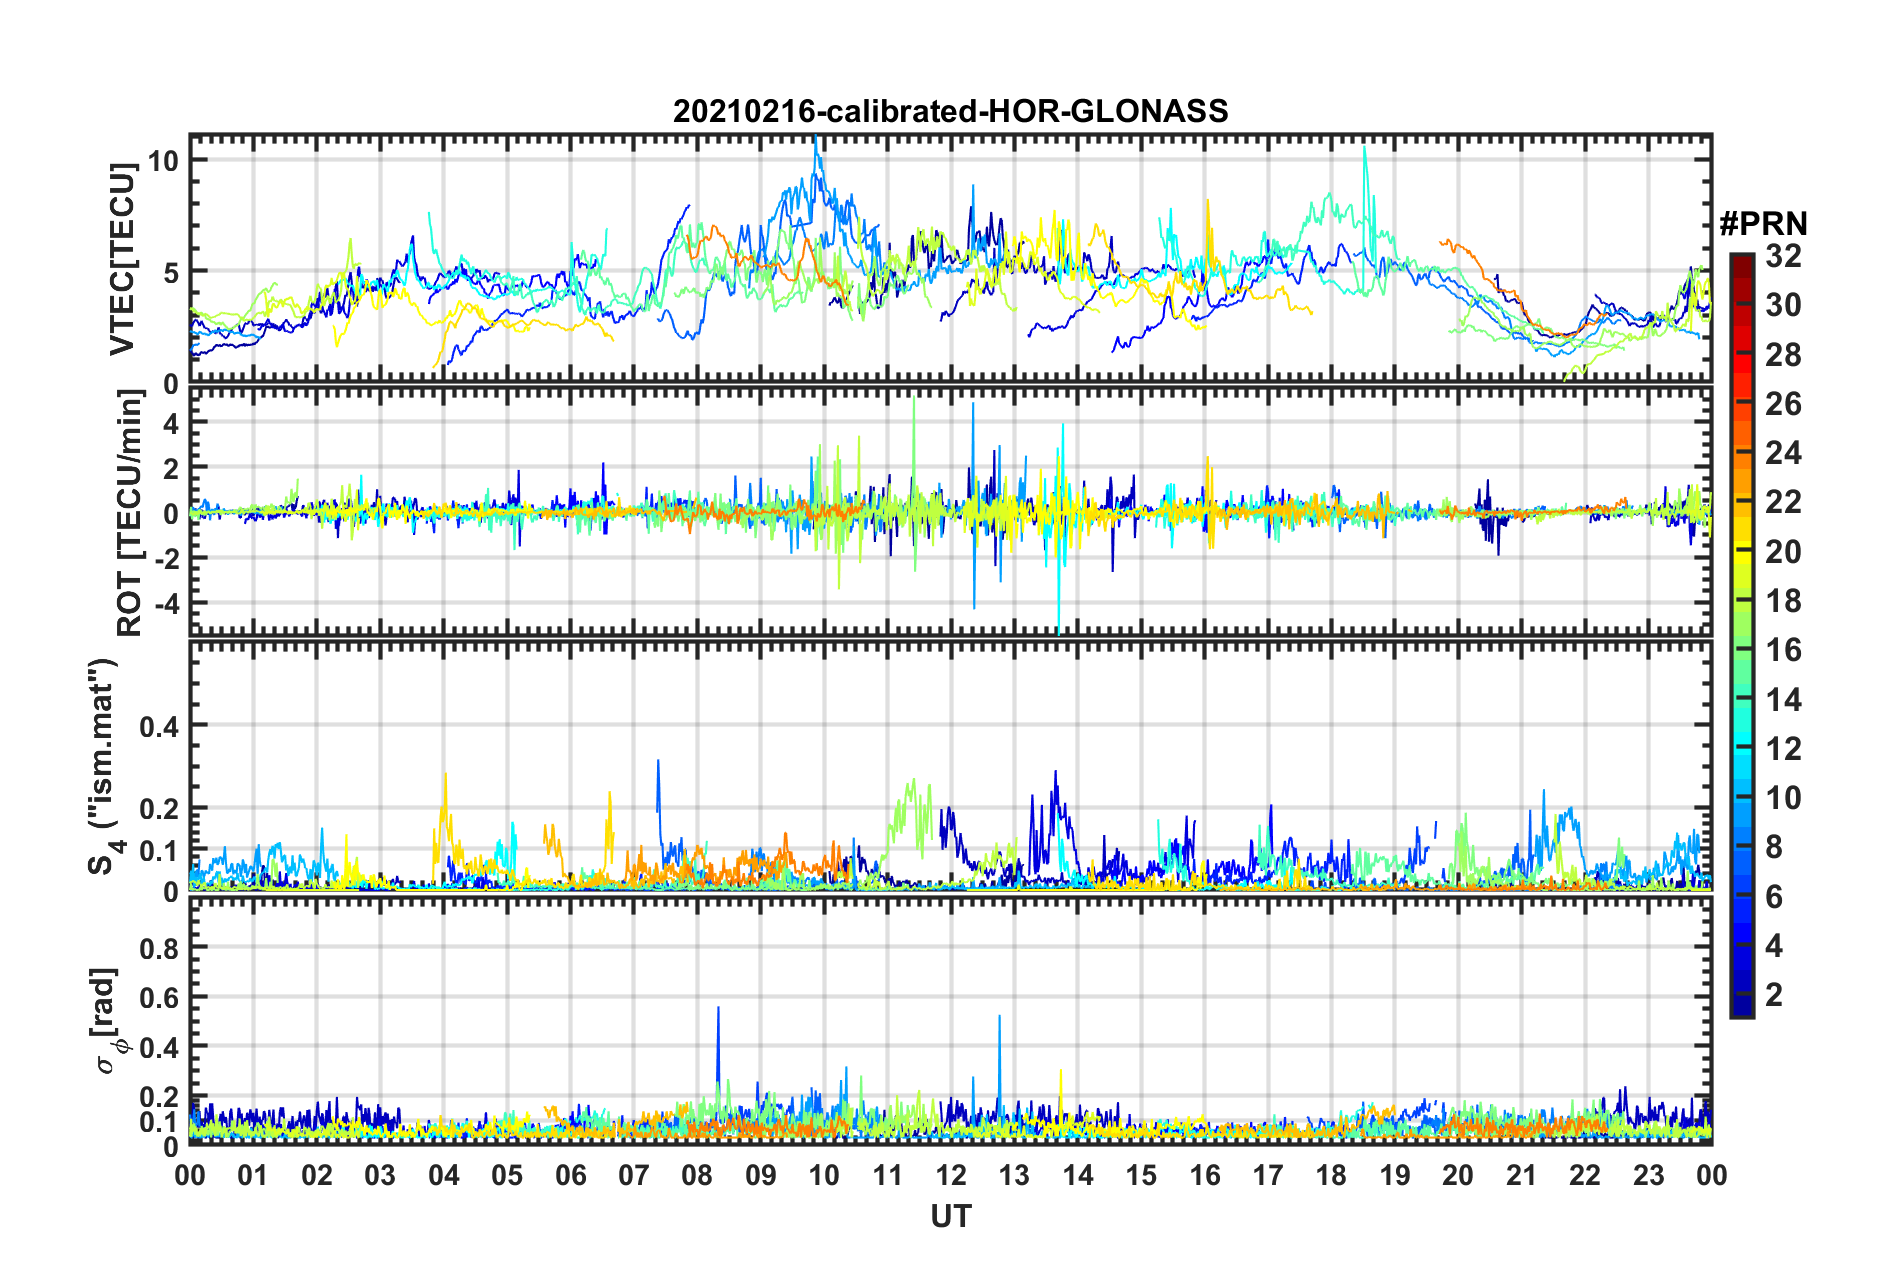
Task: Click the 06 hour tick label
Action: [x=570, y=1175]
